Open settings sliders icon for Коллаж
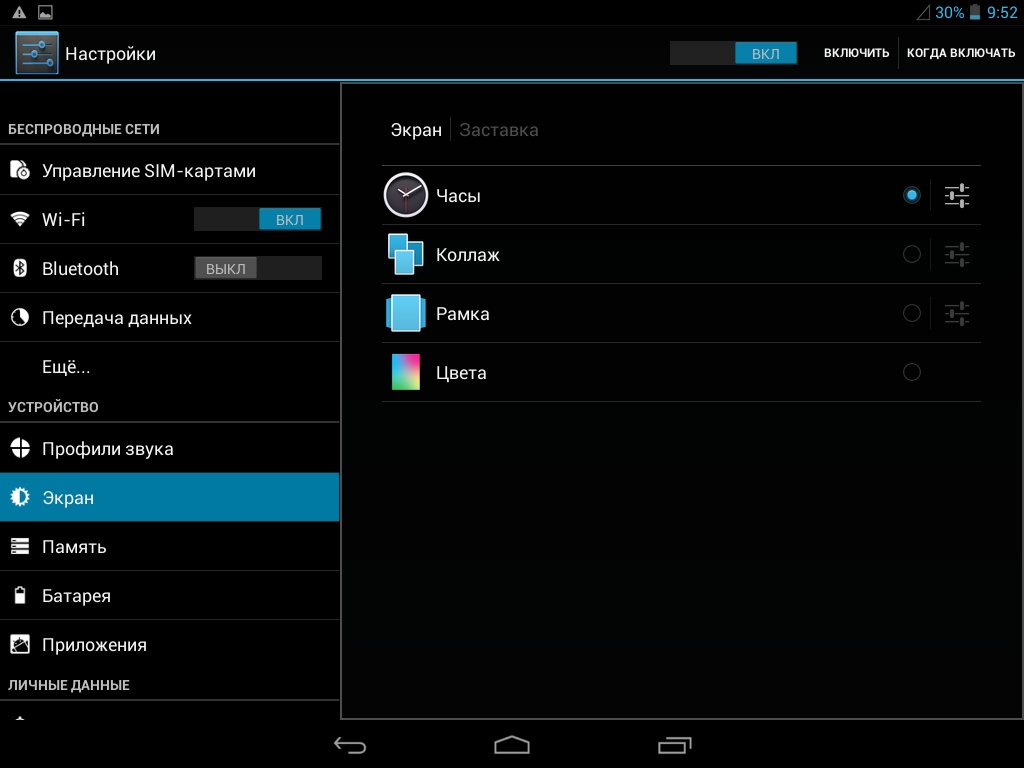The image size is (1024, 768). (x=957, y=255)
